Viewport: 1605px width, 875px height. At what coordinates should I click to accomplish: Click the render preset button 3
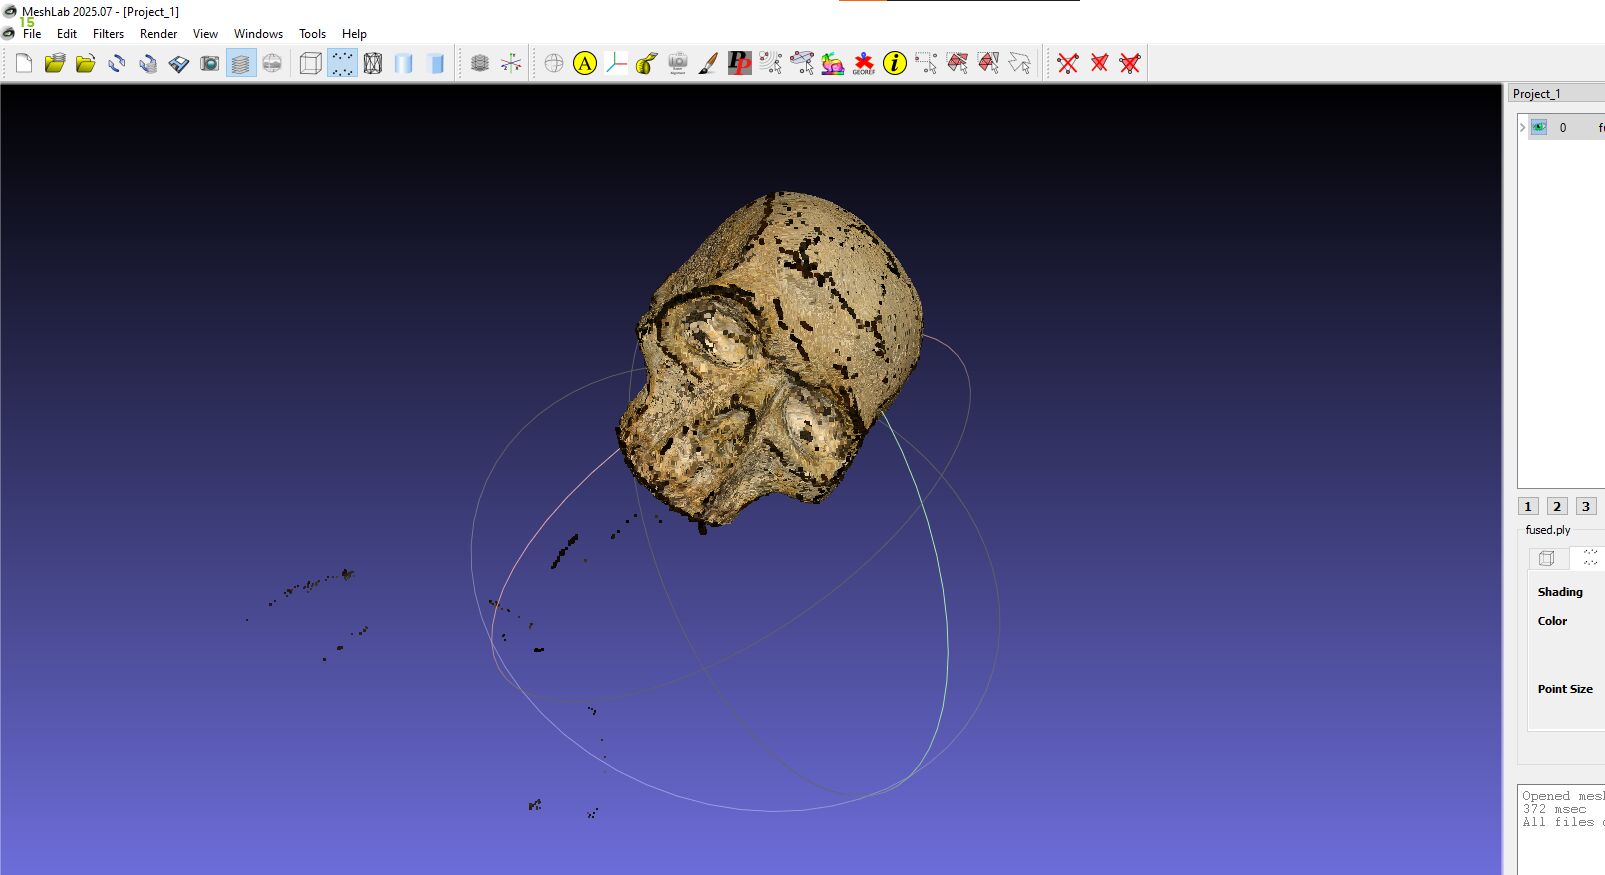click(1585, 506)
